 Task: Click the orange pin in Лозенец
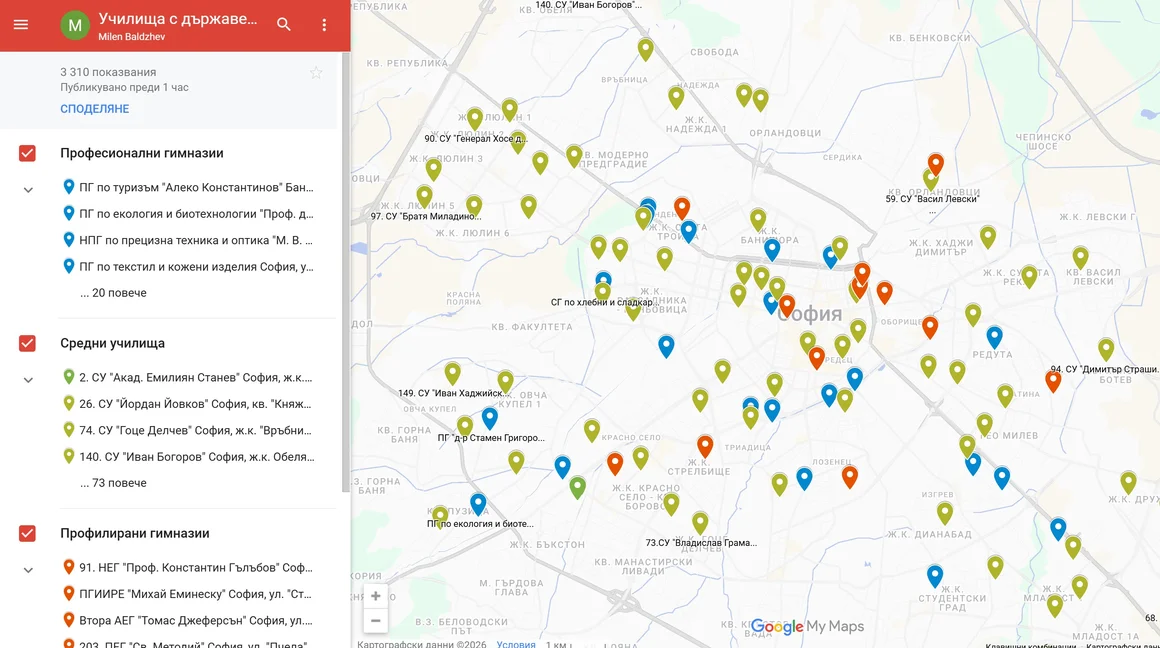click(850, 476)
